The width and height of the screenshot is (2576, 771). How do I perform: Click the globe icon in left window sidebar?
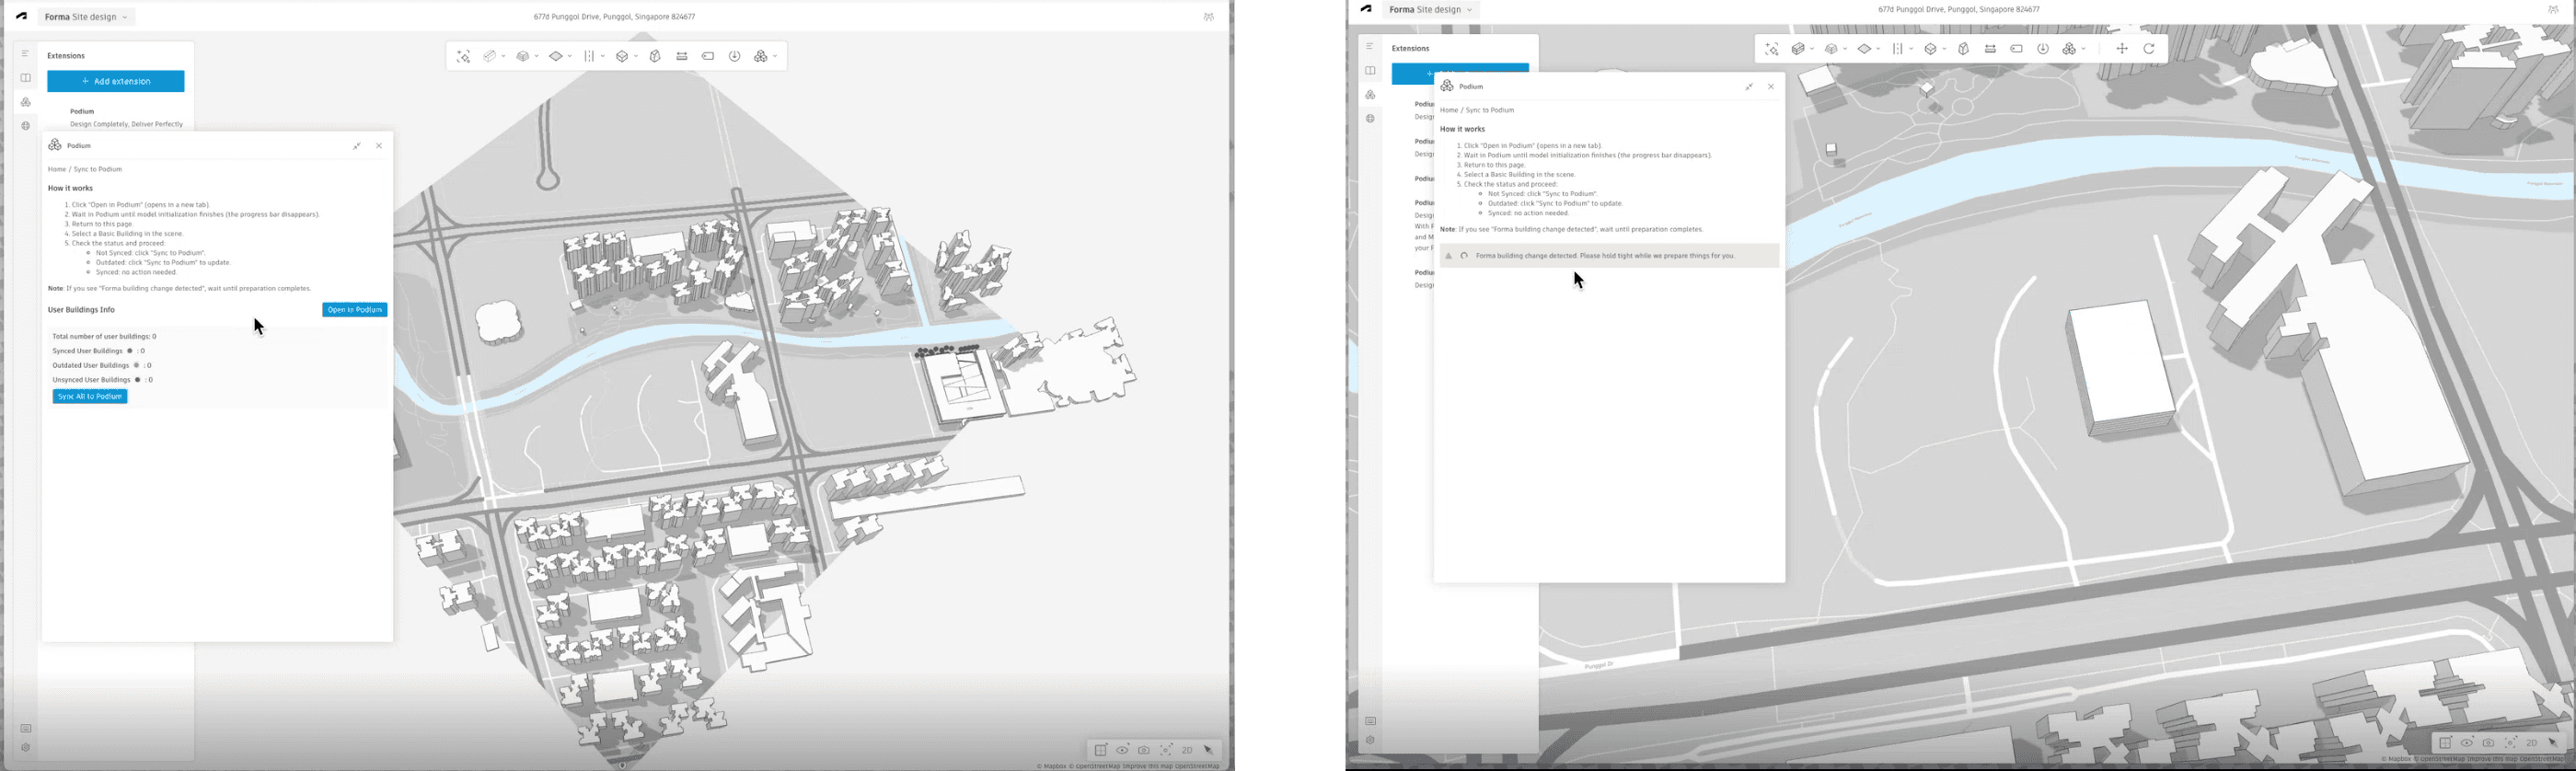tap(26, 126)
